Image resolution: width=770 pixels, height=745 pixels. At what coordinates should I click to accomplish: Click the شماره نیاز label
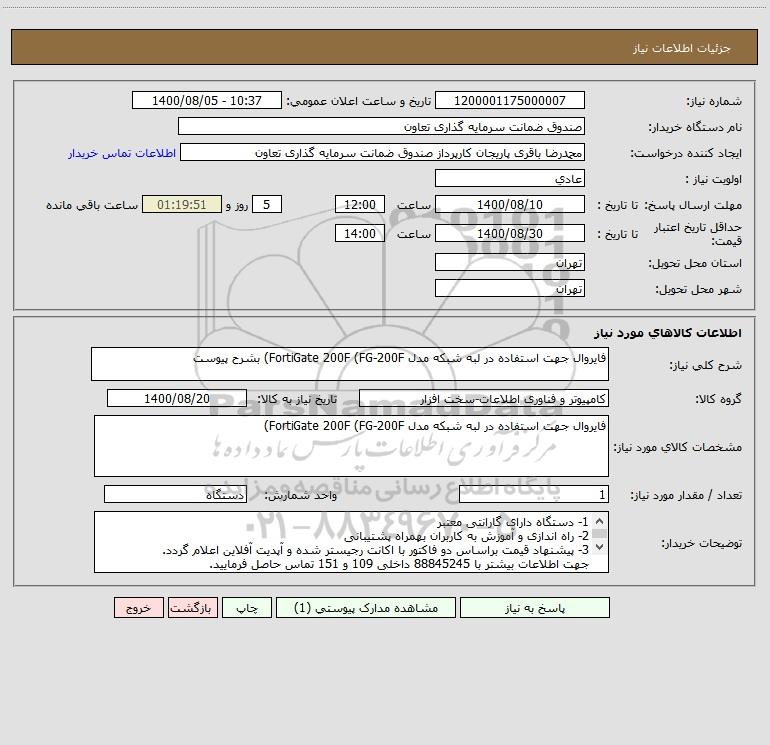coord(714,102)
